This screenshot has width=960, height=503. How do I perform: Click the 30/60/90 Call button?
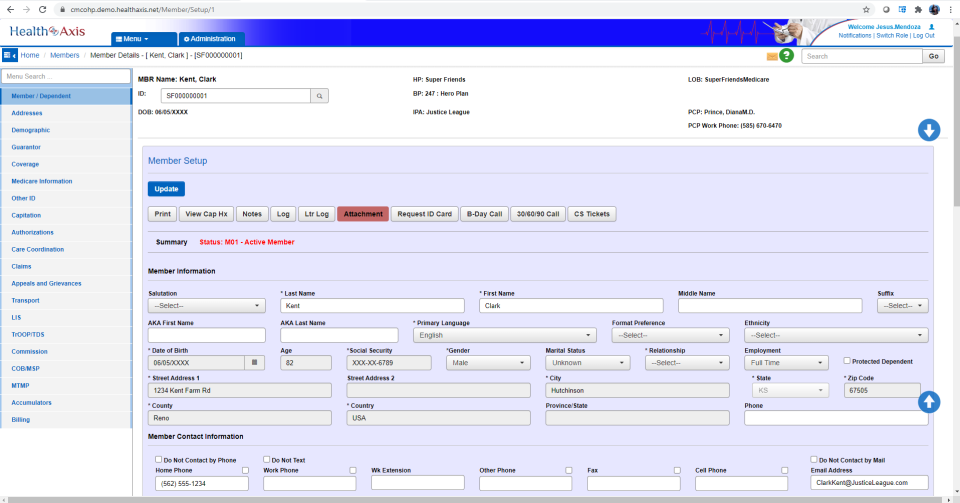pos(538,214)
